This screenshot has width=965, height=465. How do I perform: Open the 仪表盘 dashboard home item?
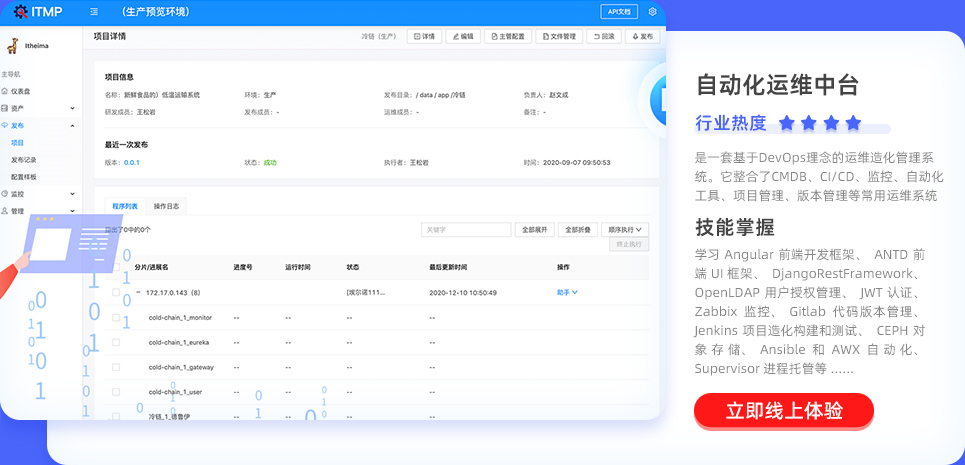[20, 91]
